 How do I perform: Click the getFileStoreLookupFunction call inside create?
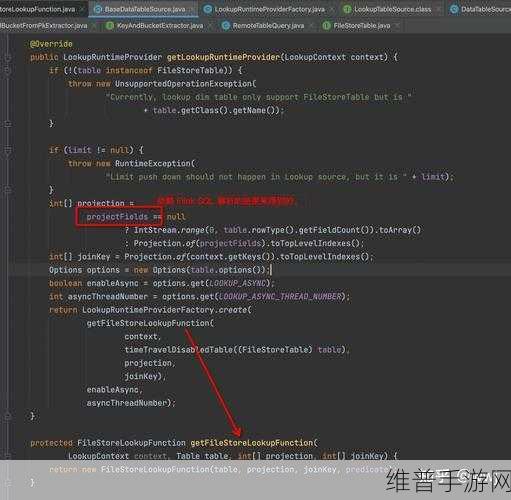click(148, 323)
